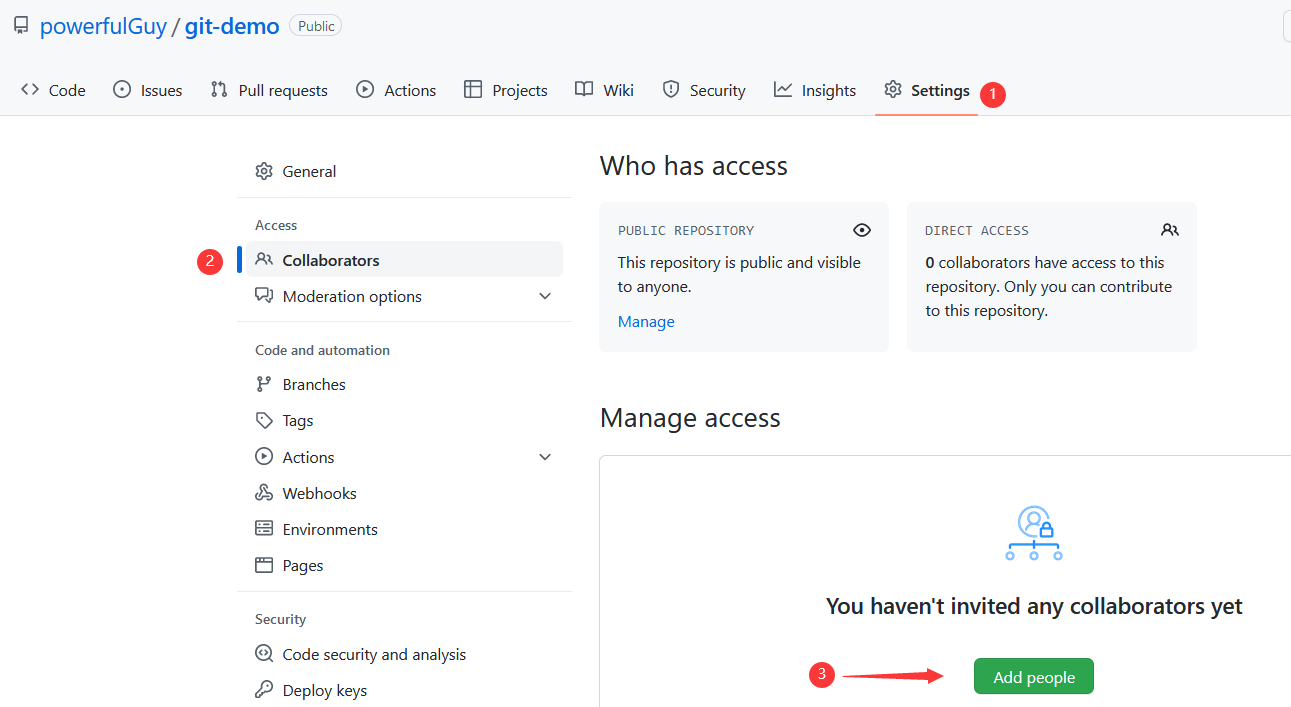Open the Wiki tab

[x=604, y=90]
